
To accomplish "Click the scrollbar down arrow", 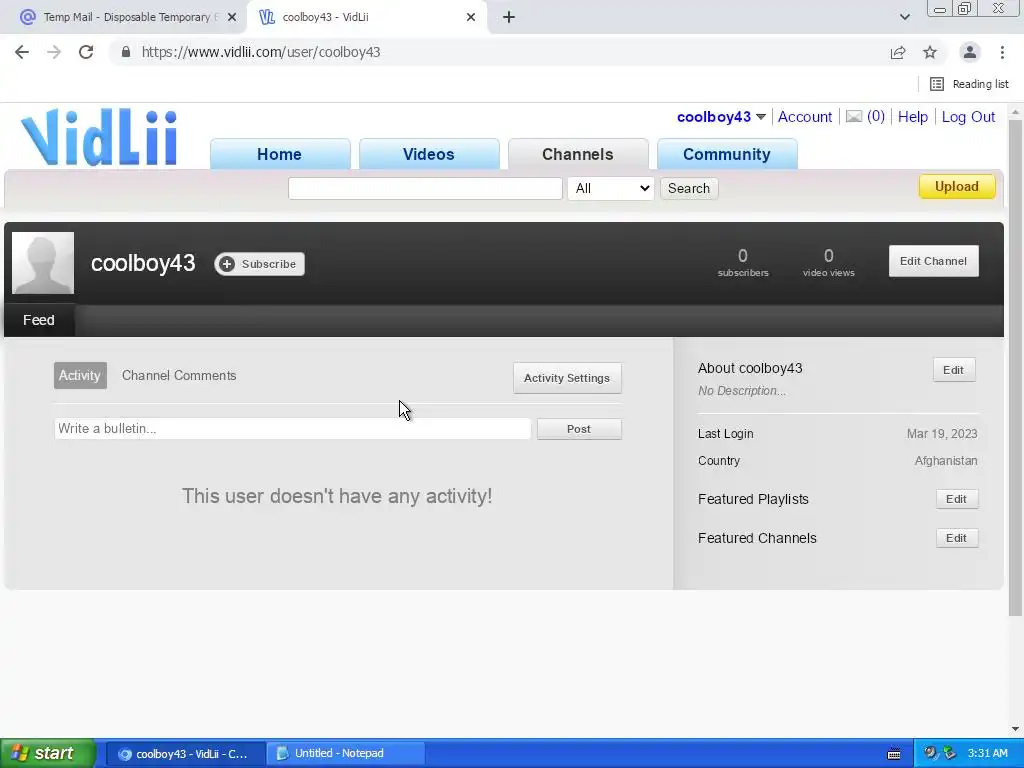I will 1015,728.
